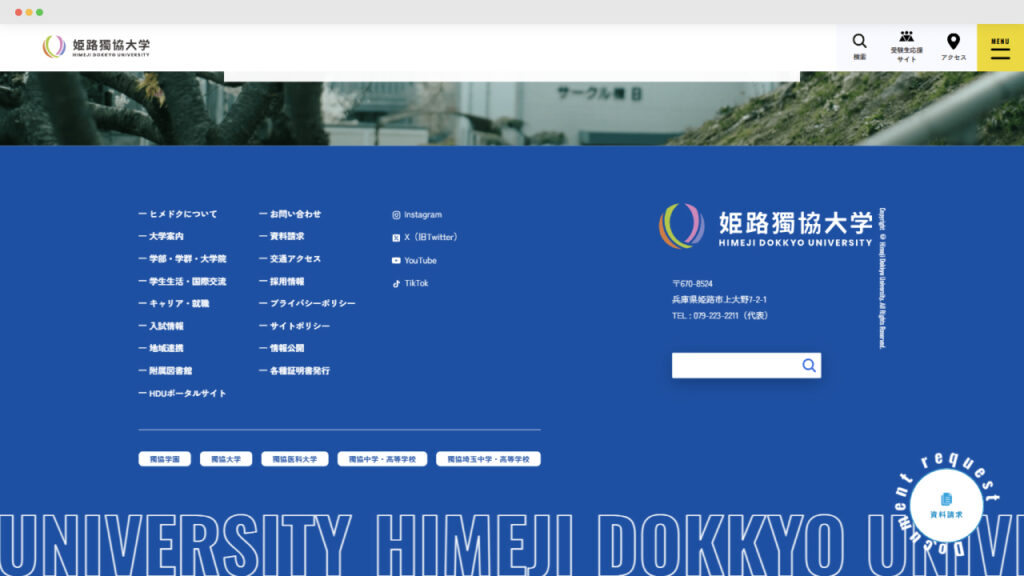Open 学生生活・国際交流 footer link
The height and width of the screenshot is (576, 1024).
(182, 281)
